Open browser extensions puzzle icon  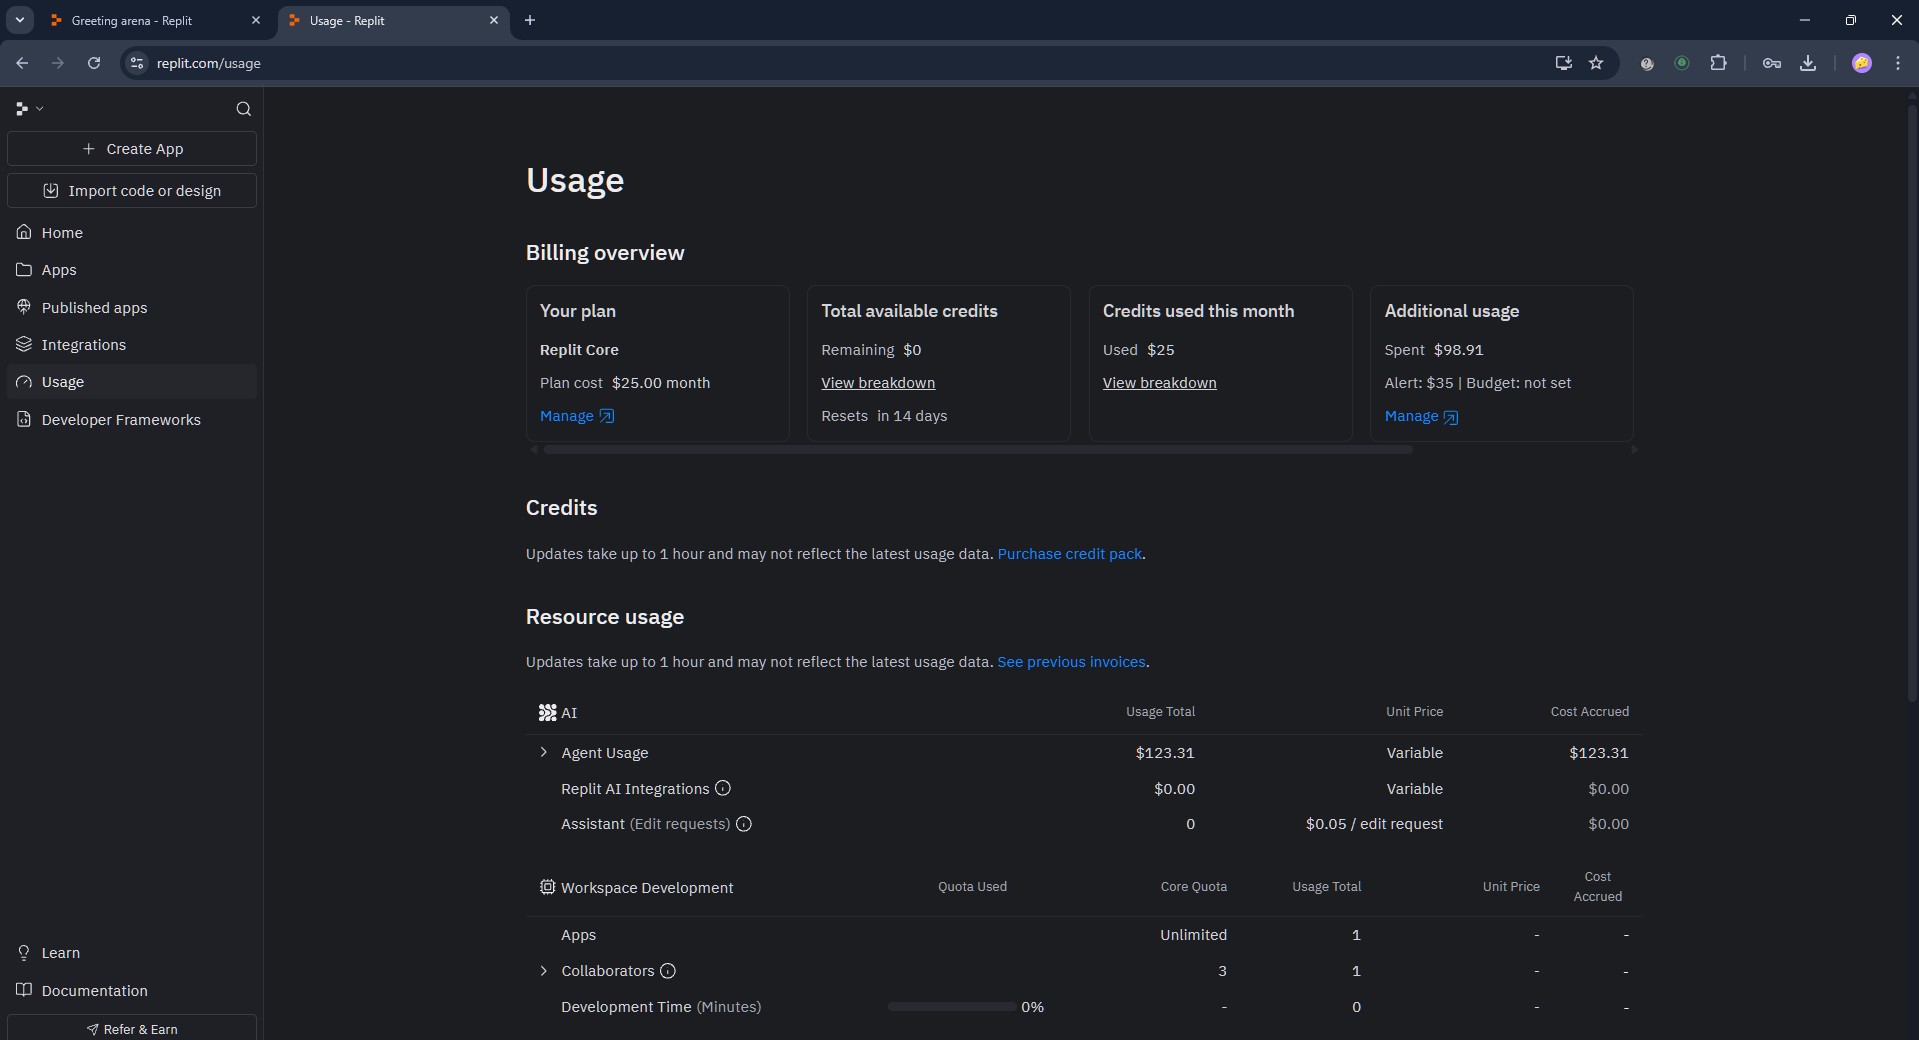click(1718, 63)
